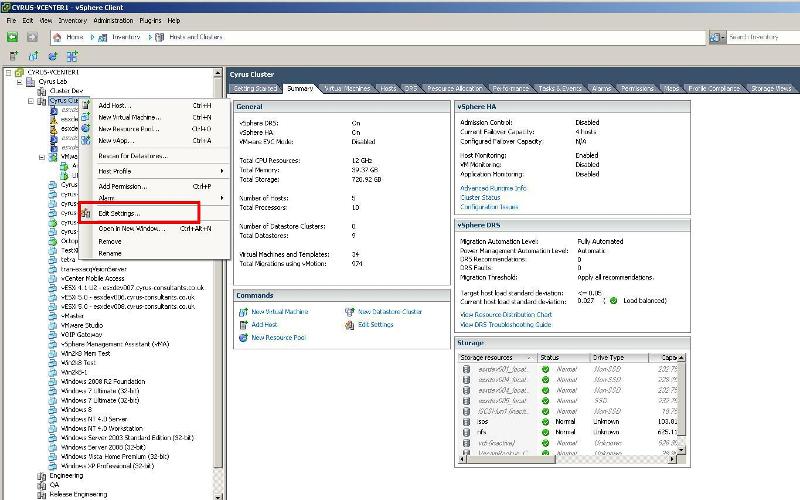Select vCenter Mobile Access in tree

[93, 279]
